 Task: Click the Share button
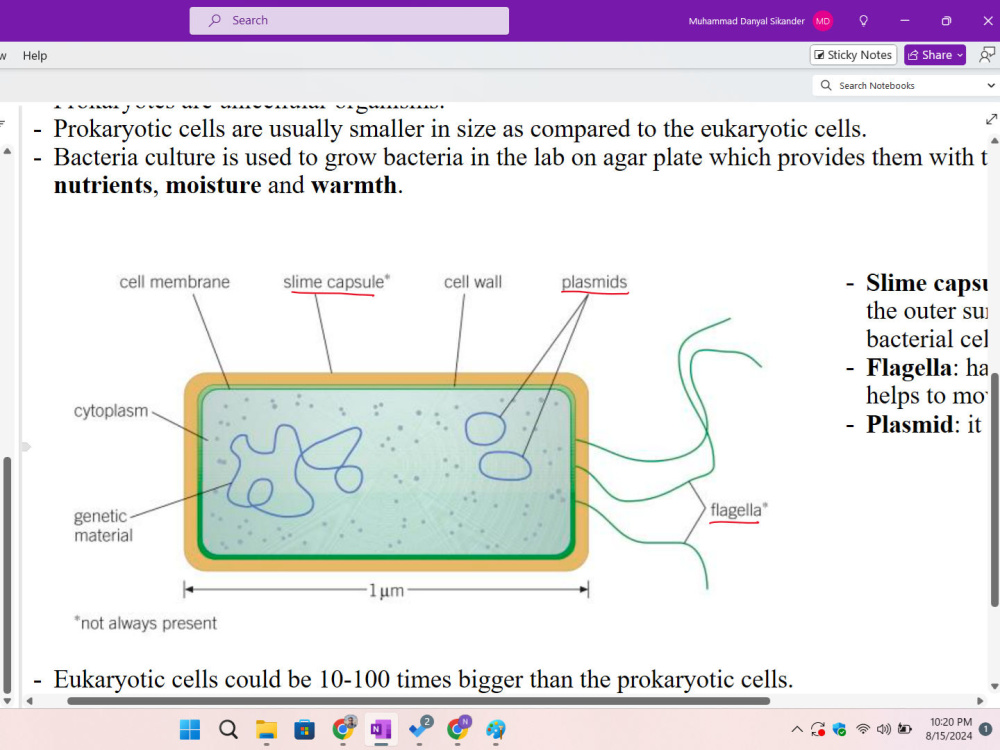coord(935,55)
